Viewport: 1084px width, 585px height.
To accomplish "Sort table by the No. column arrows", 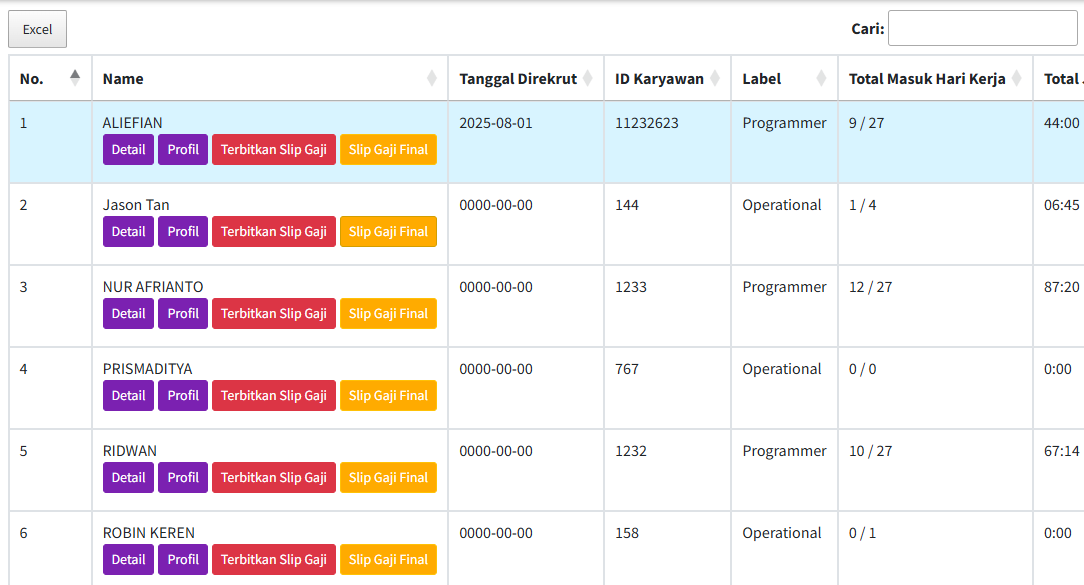I will point(75,78).
